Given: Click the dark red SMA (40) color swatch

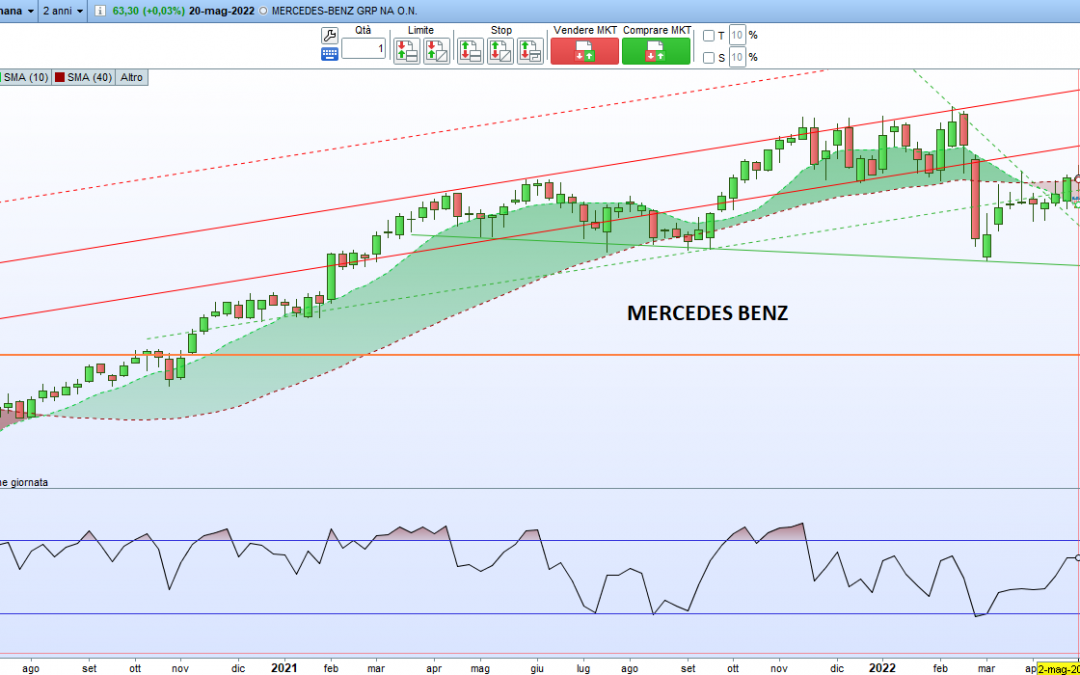Looking at the screenshot, I should 60,77.
